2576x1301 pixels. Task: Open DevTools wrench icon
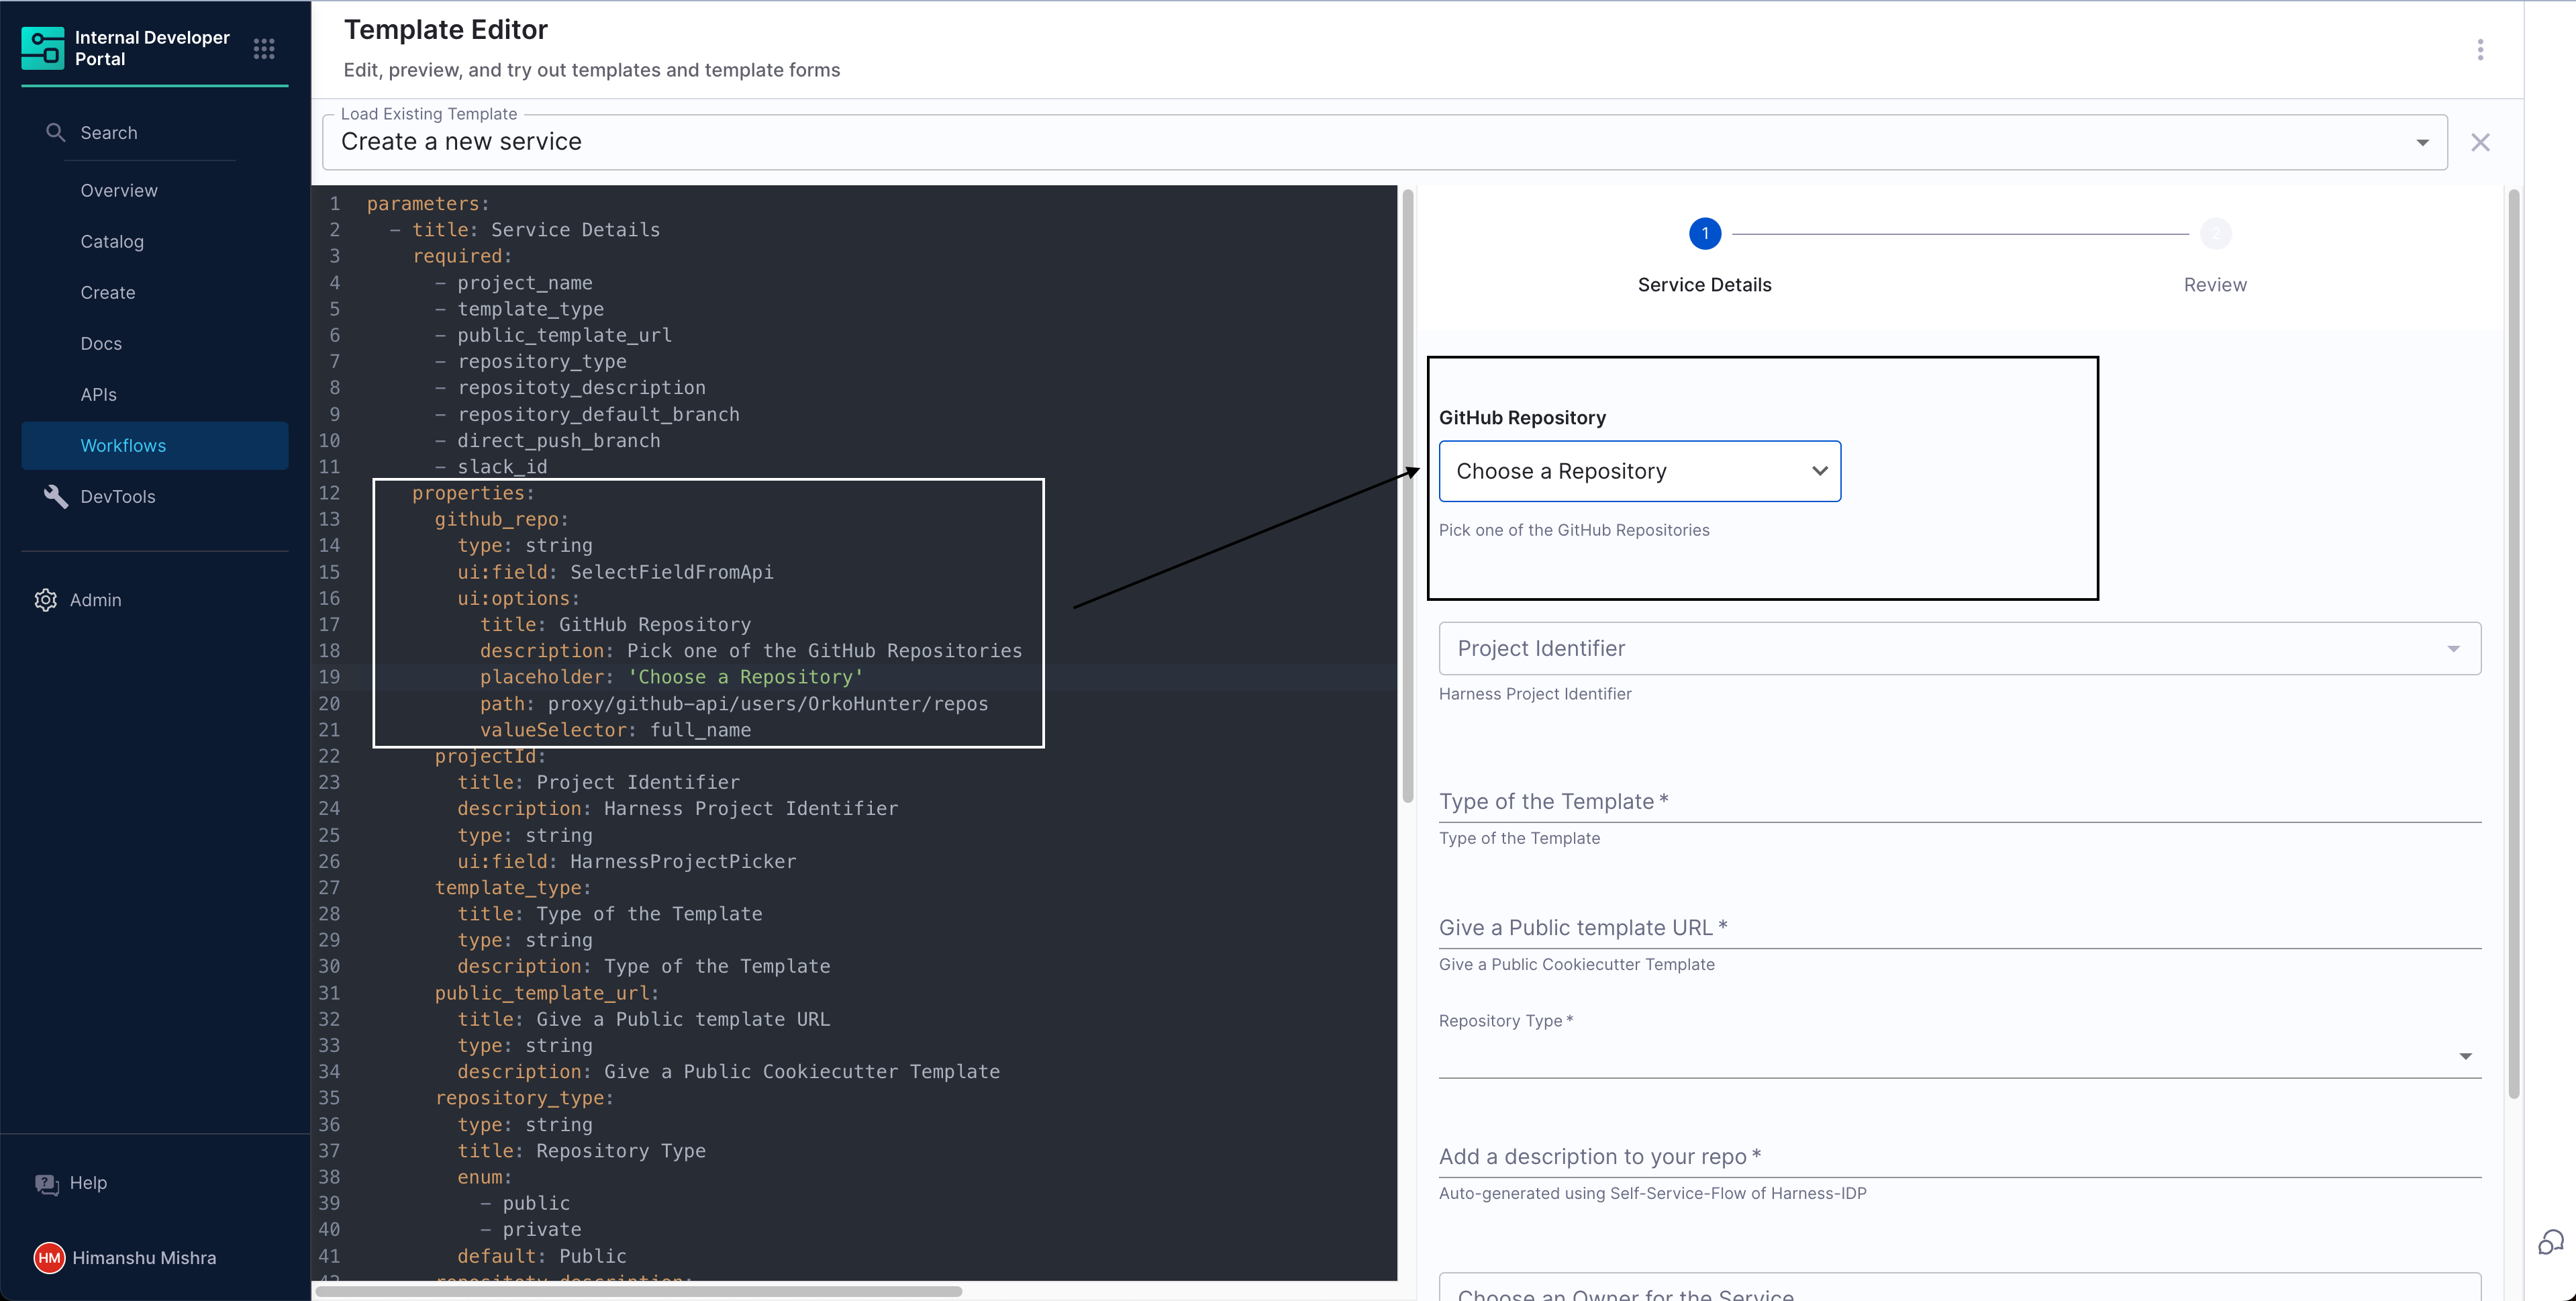point(56,496)
